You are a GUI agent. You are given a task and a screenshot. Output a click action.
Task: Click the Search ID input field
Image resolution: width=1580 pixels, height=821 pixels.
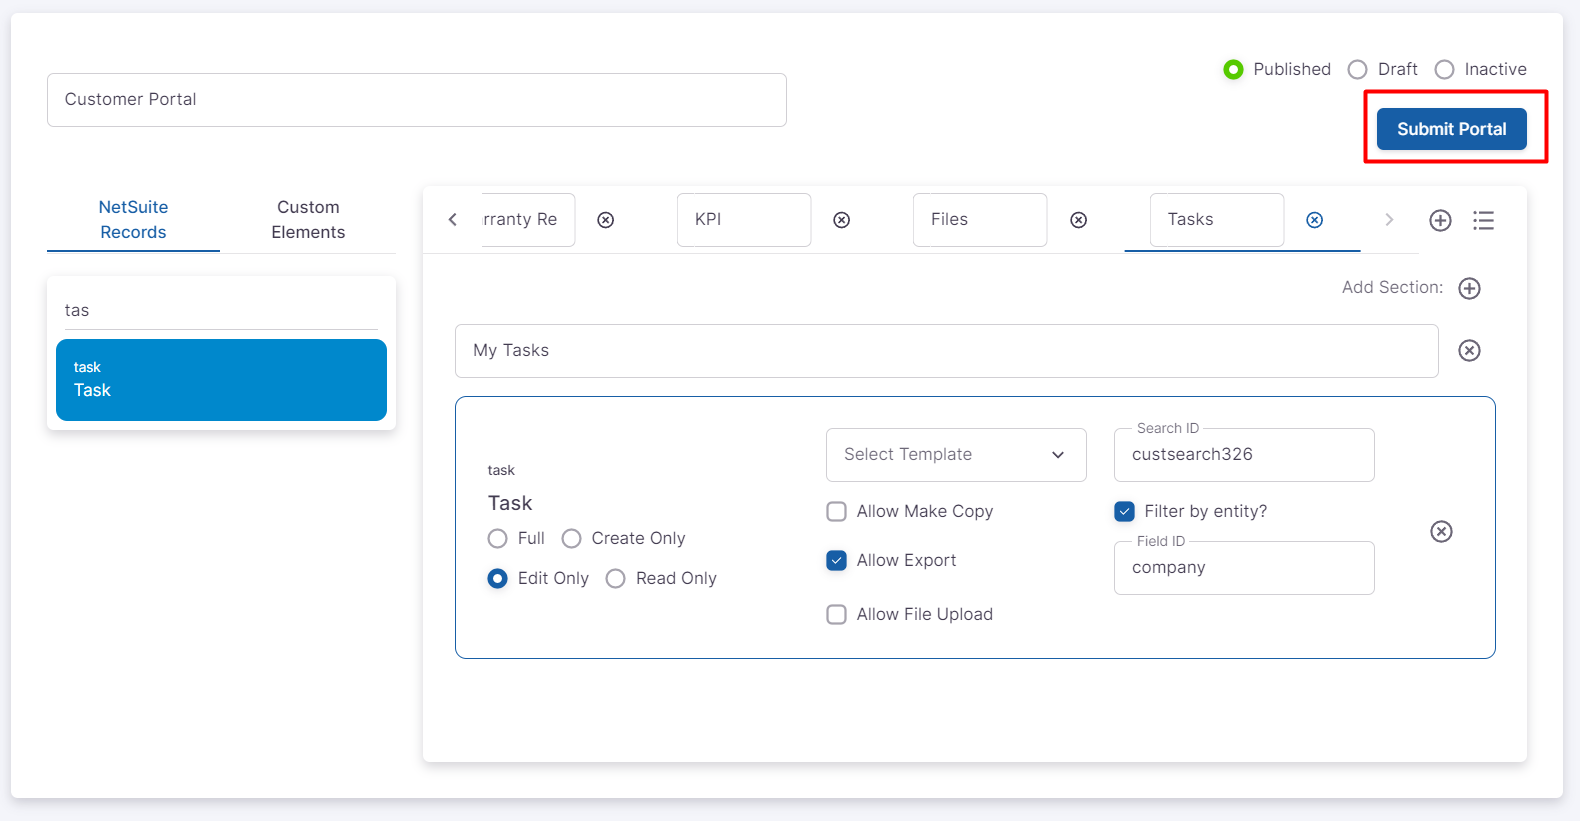(1243, 455)
